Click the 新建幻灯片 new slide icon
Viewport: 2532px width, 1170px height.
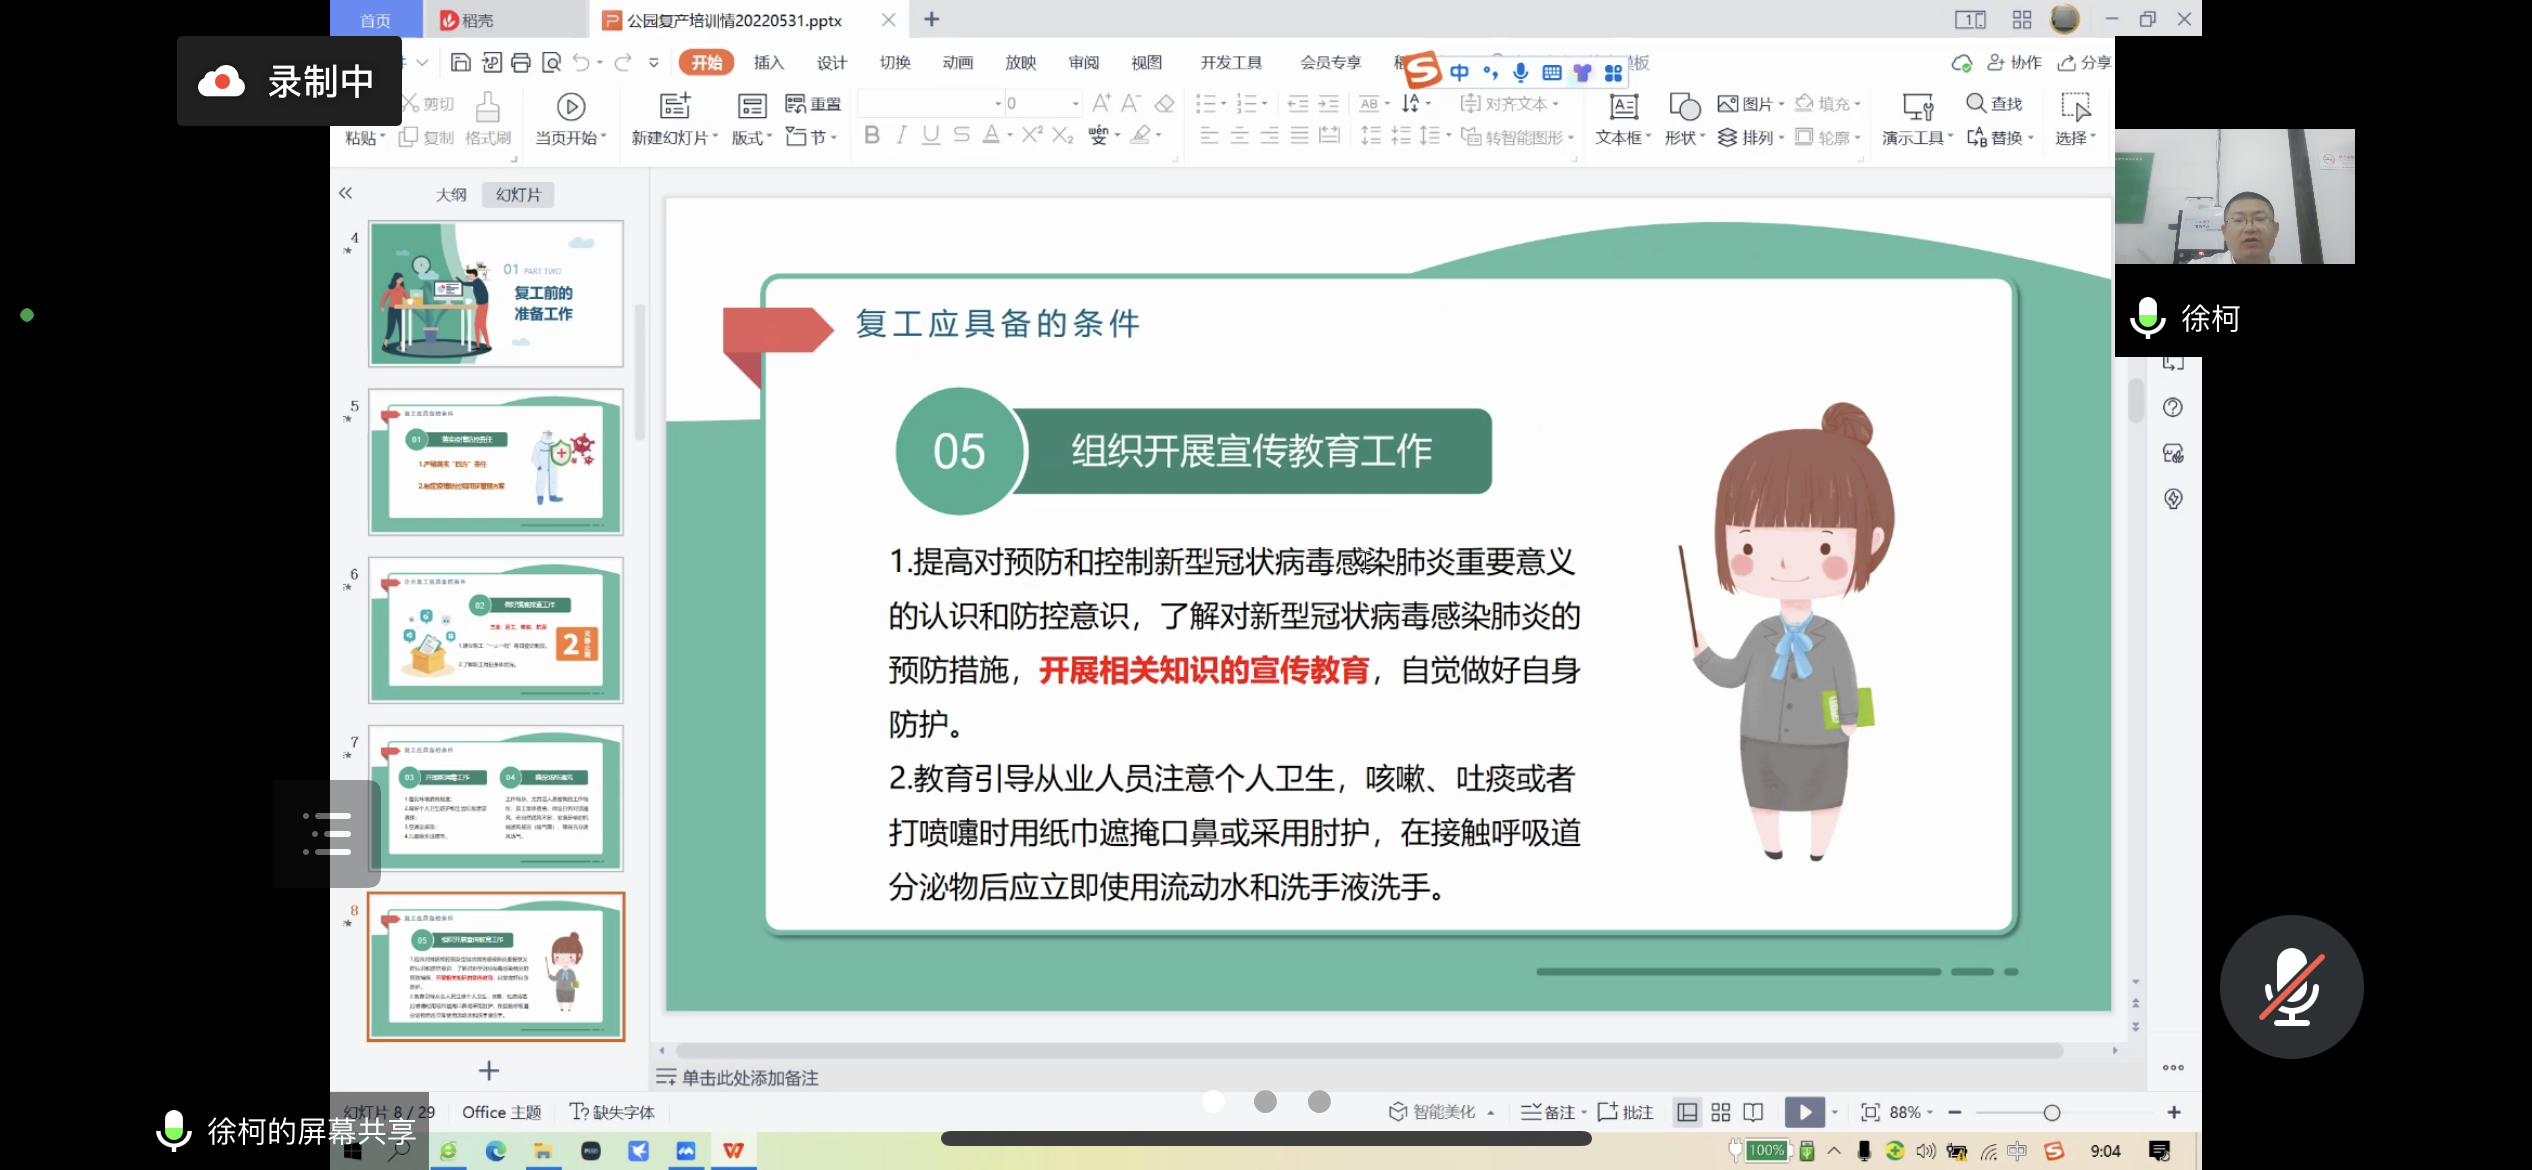pos(673,108)
